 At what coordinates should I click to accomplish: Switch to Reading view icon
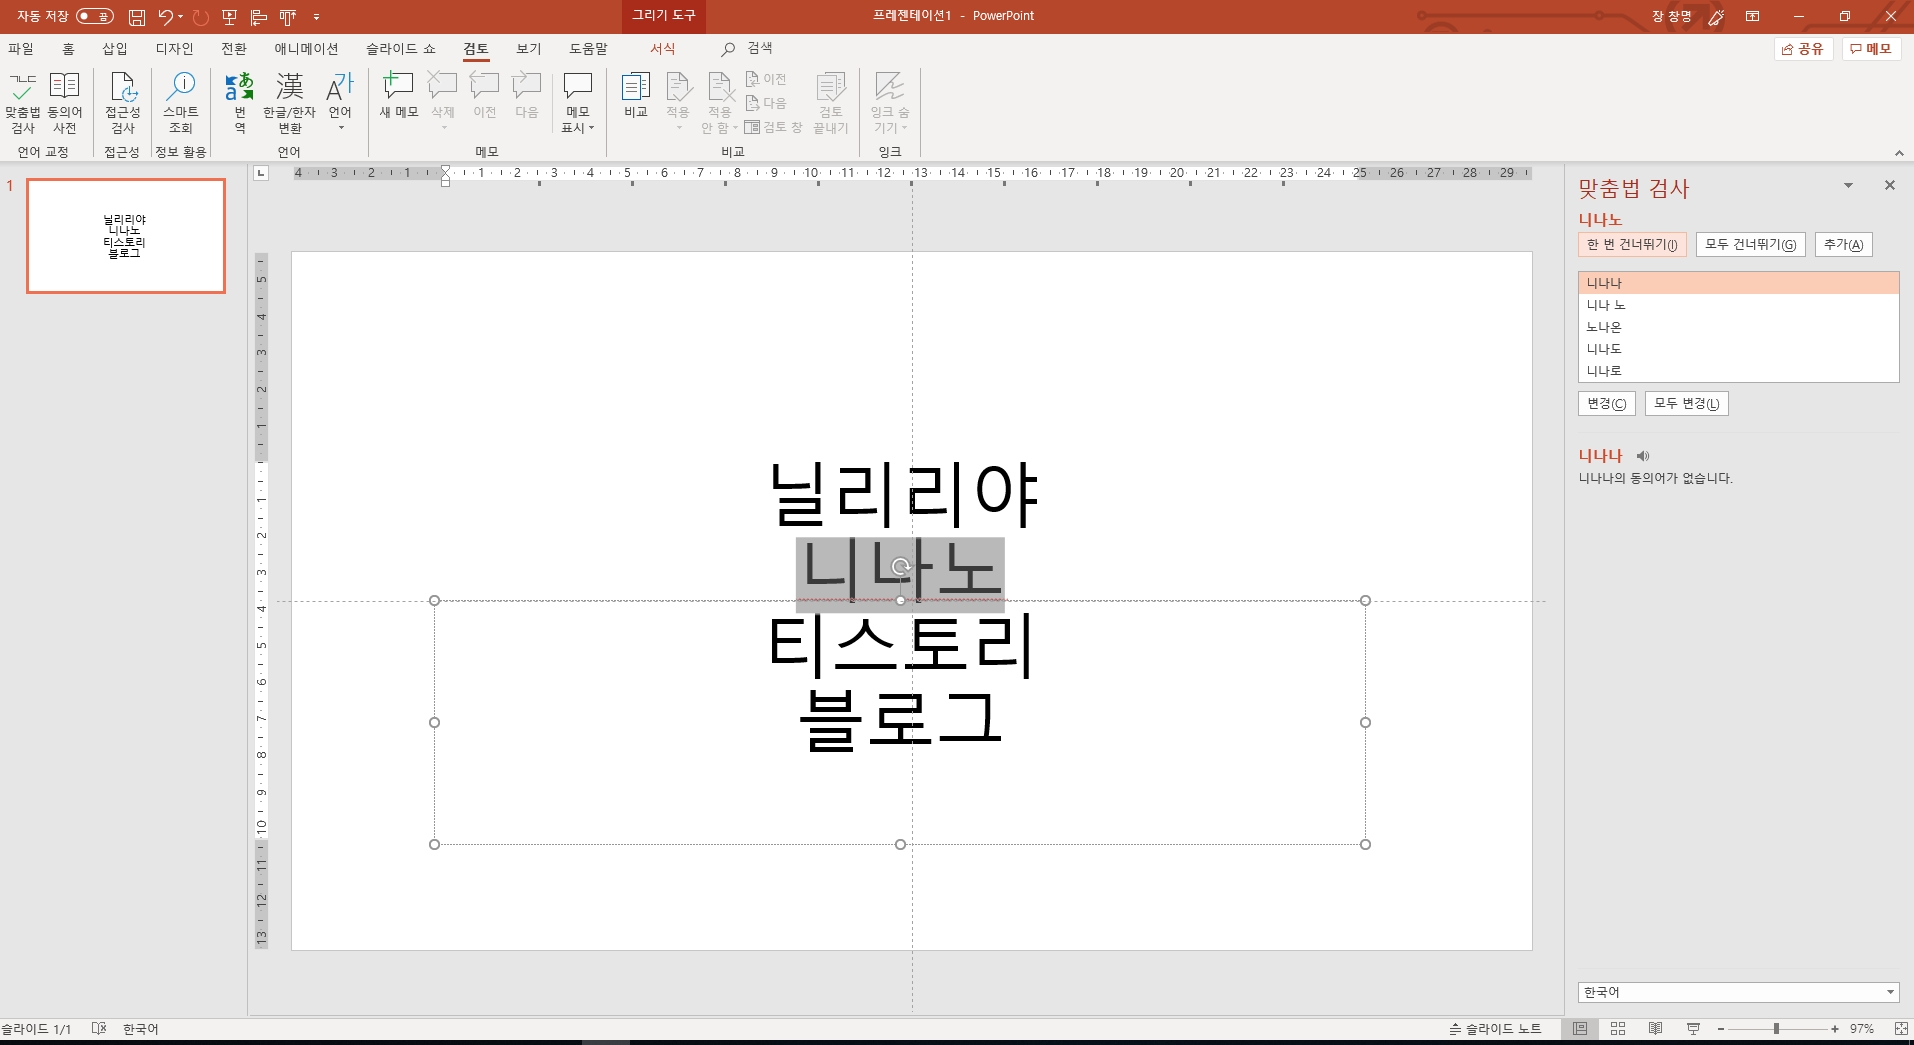click(x=1656, y=1029)
